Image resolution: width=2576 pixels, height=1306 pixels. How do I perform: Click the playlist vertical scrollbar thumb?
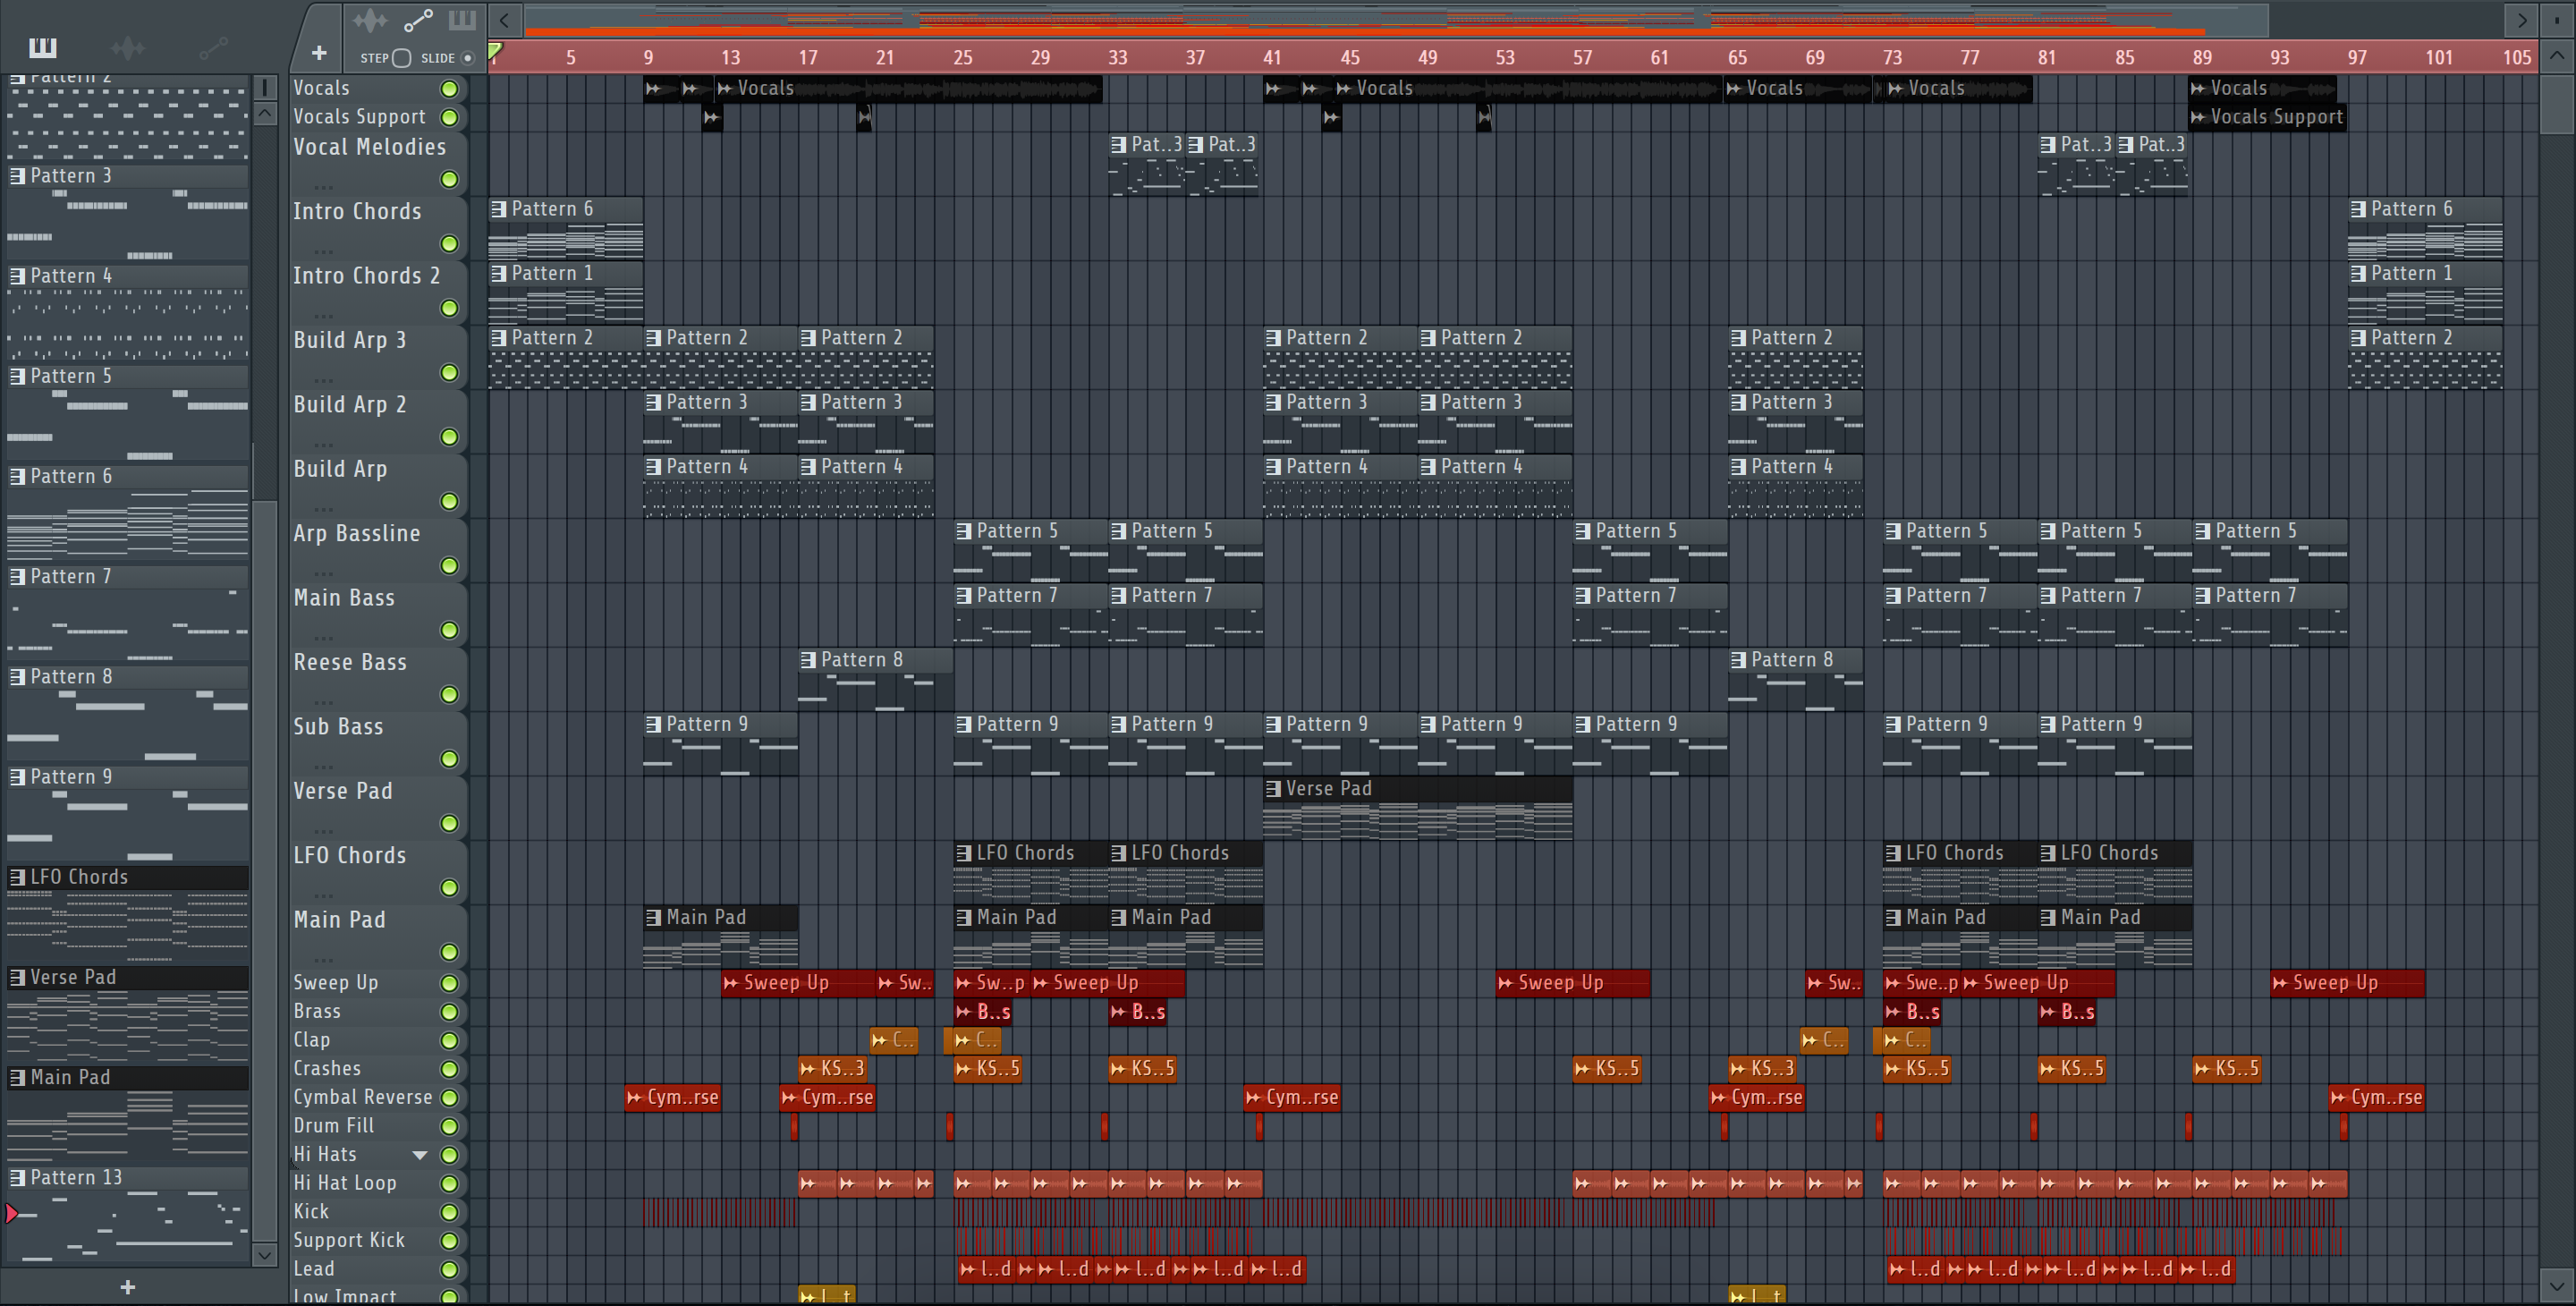click(x=2557, y=104)
